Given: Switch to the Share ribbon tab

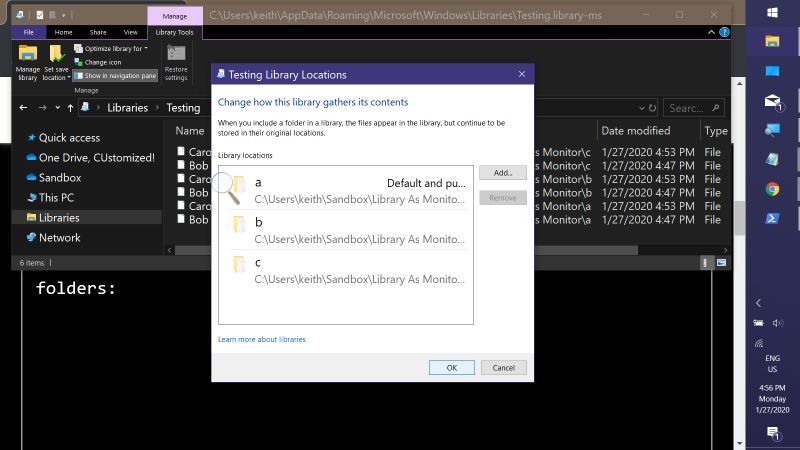Looking at the screenshot, I should (x=98, y=32).
